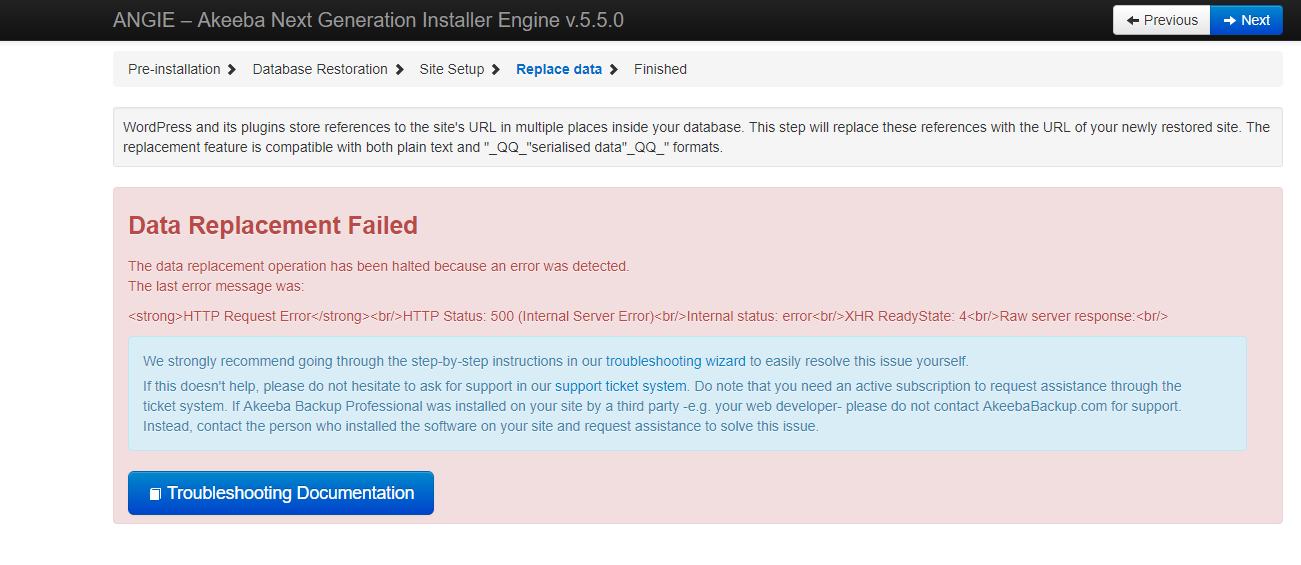Click the Next button
The width and height of the screenshot is (1301, 565).
coord(1246,20)
